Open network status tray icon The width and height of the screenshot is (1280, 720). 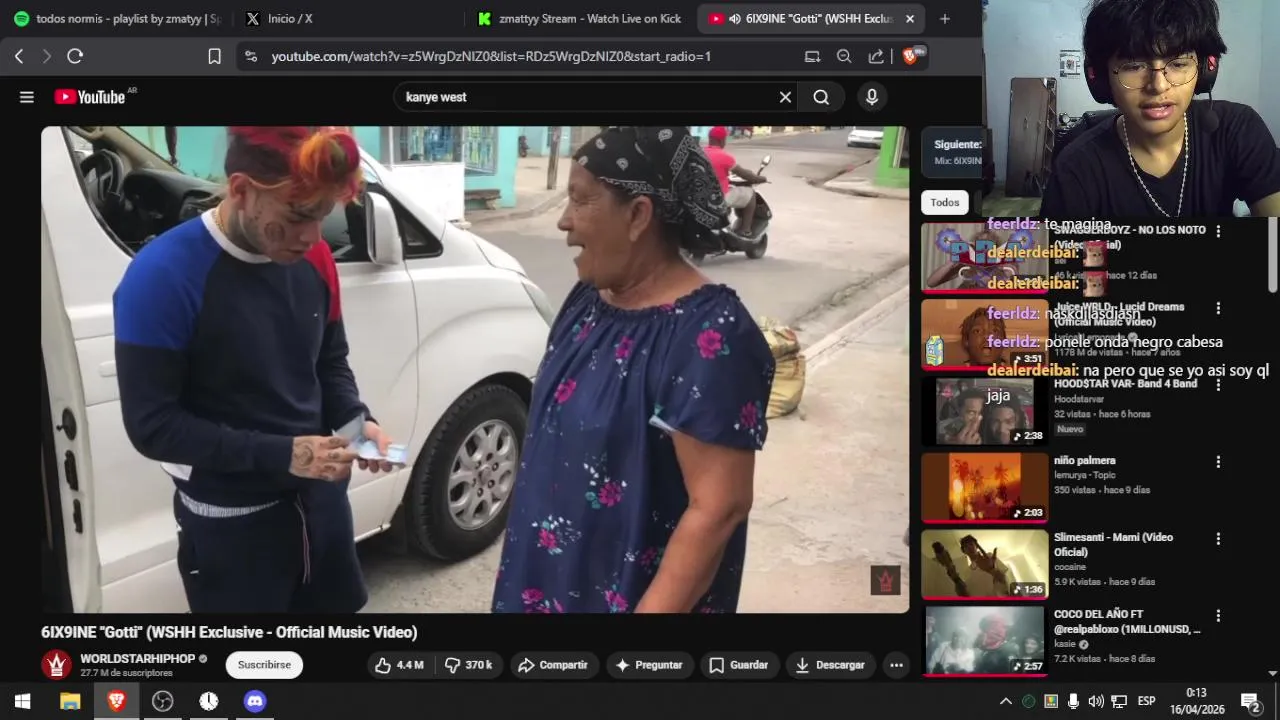pyautogui.click(x=1119, y=701)
